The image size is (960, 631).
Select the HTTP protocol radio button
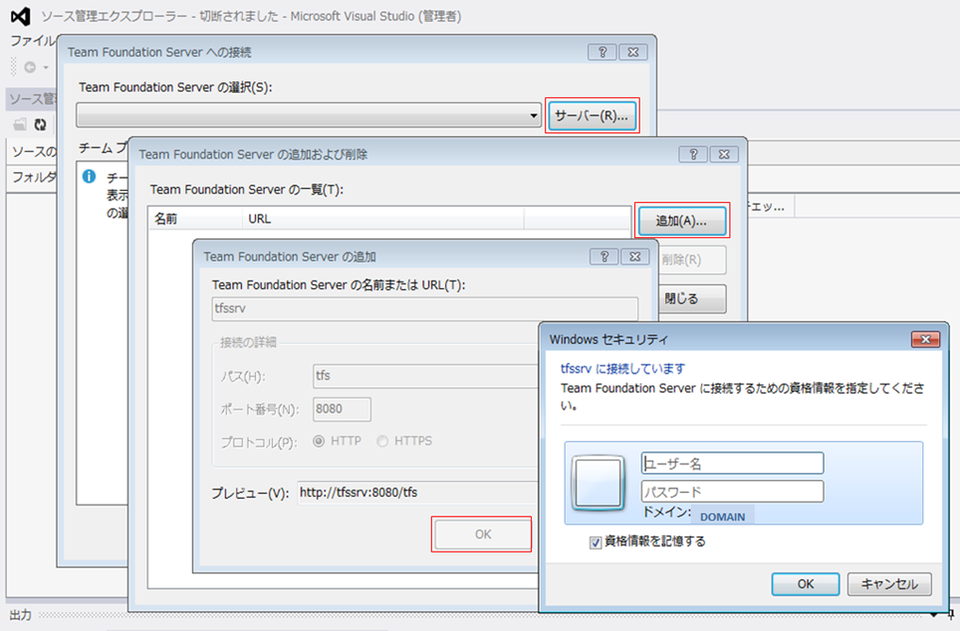point(317,440)
